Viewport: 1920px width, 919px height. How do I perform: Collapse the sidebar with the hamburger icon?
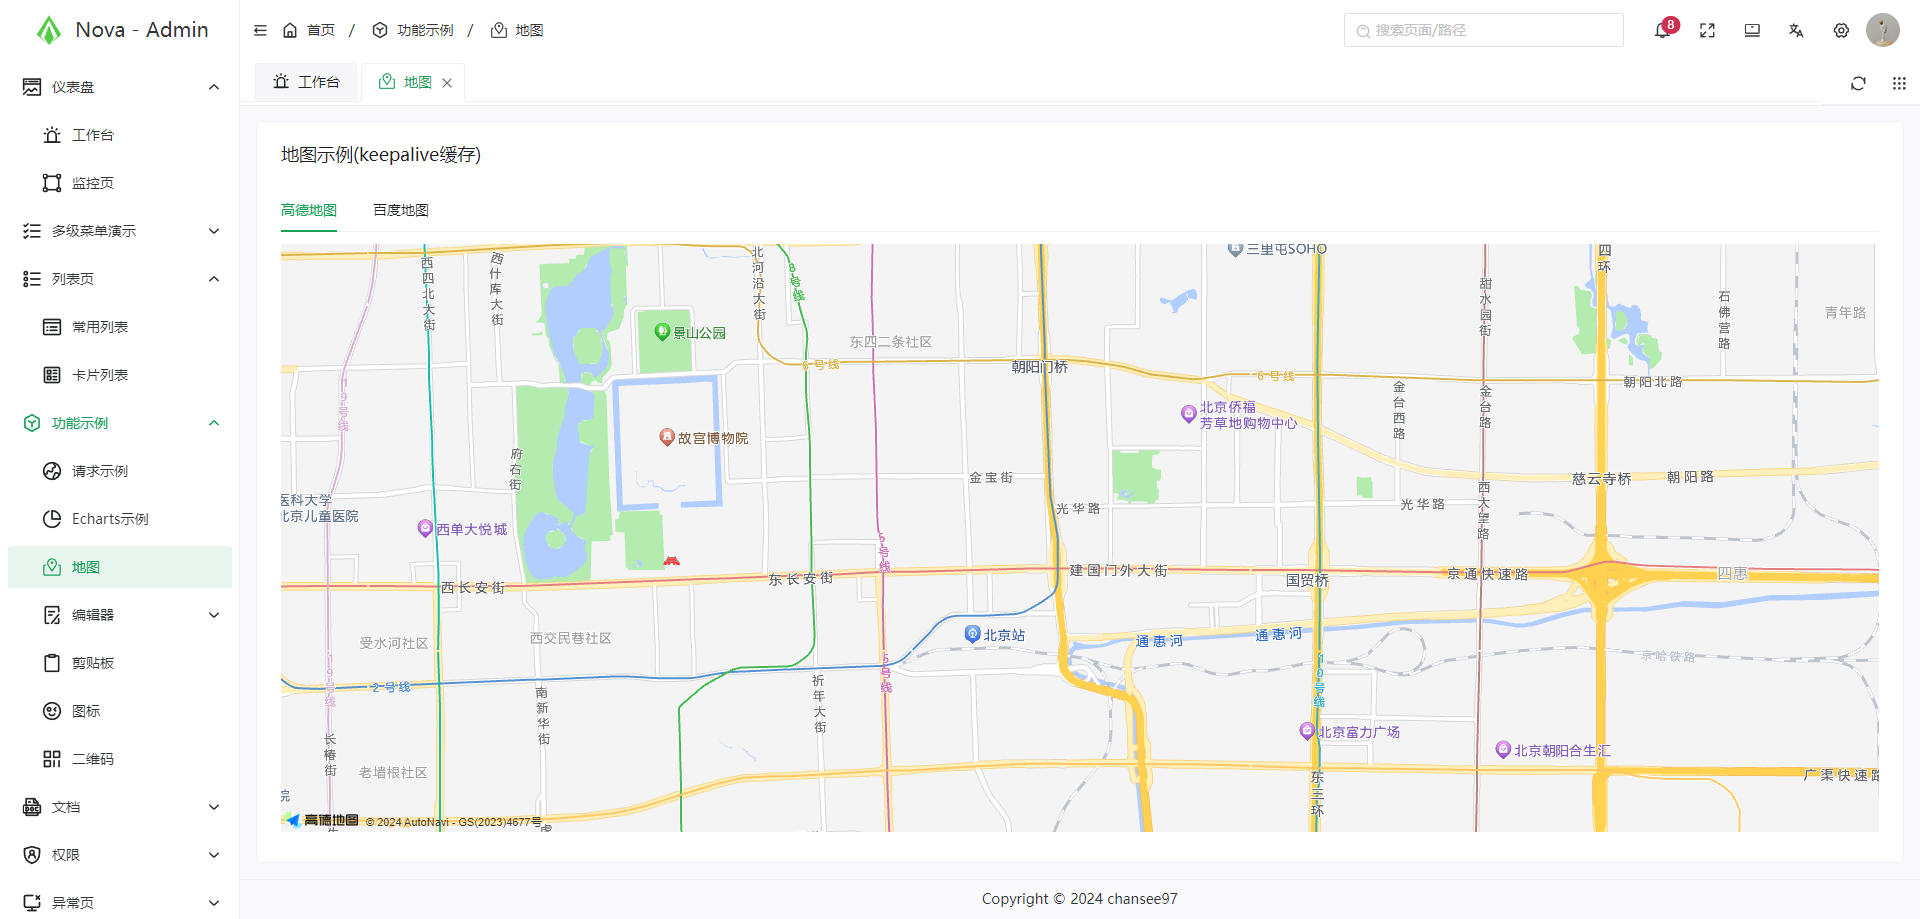[x=260, y=30]
